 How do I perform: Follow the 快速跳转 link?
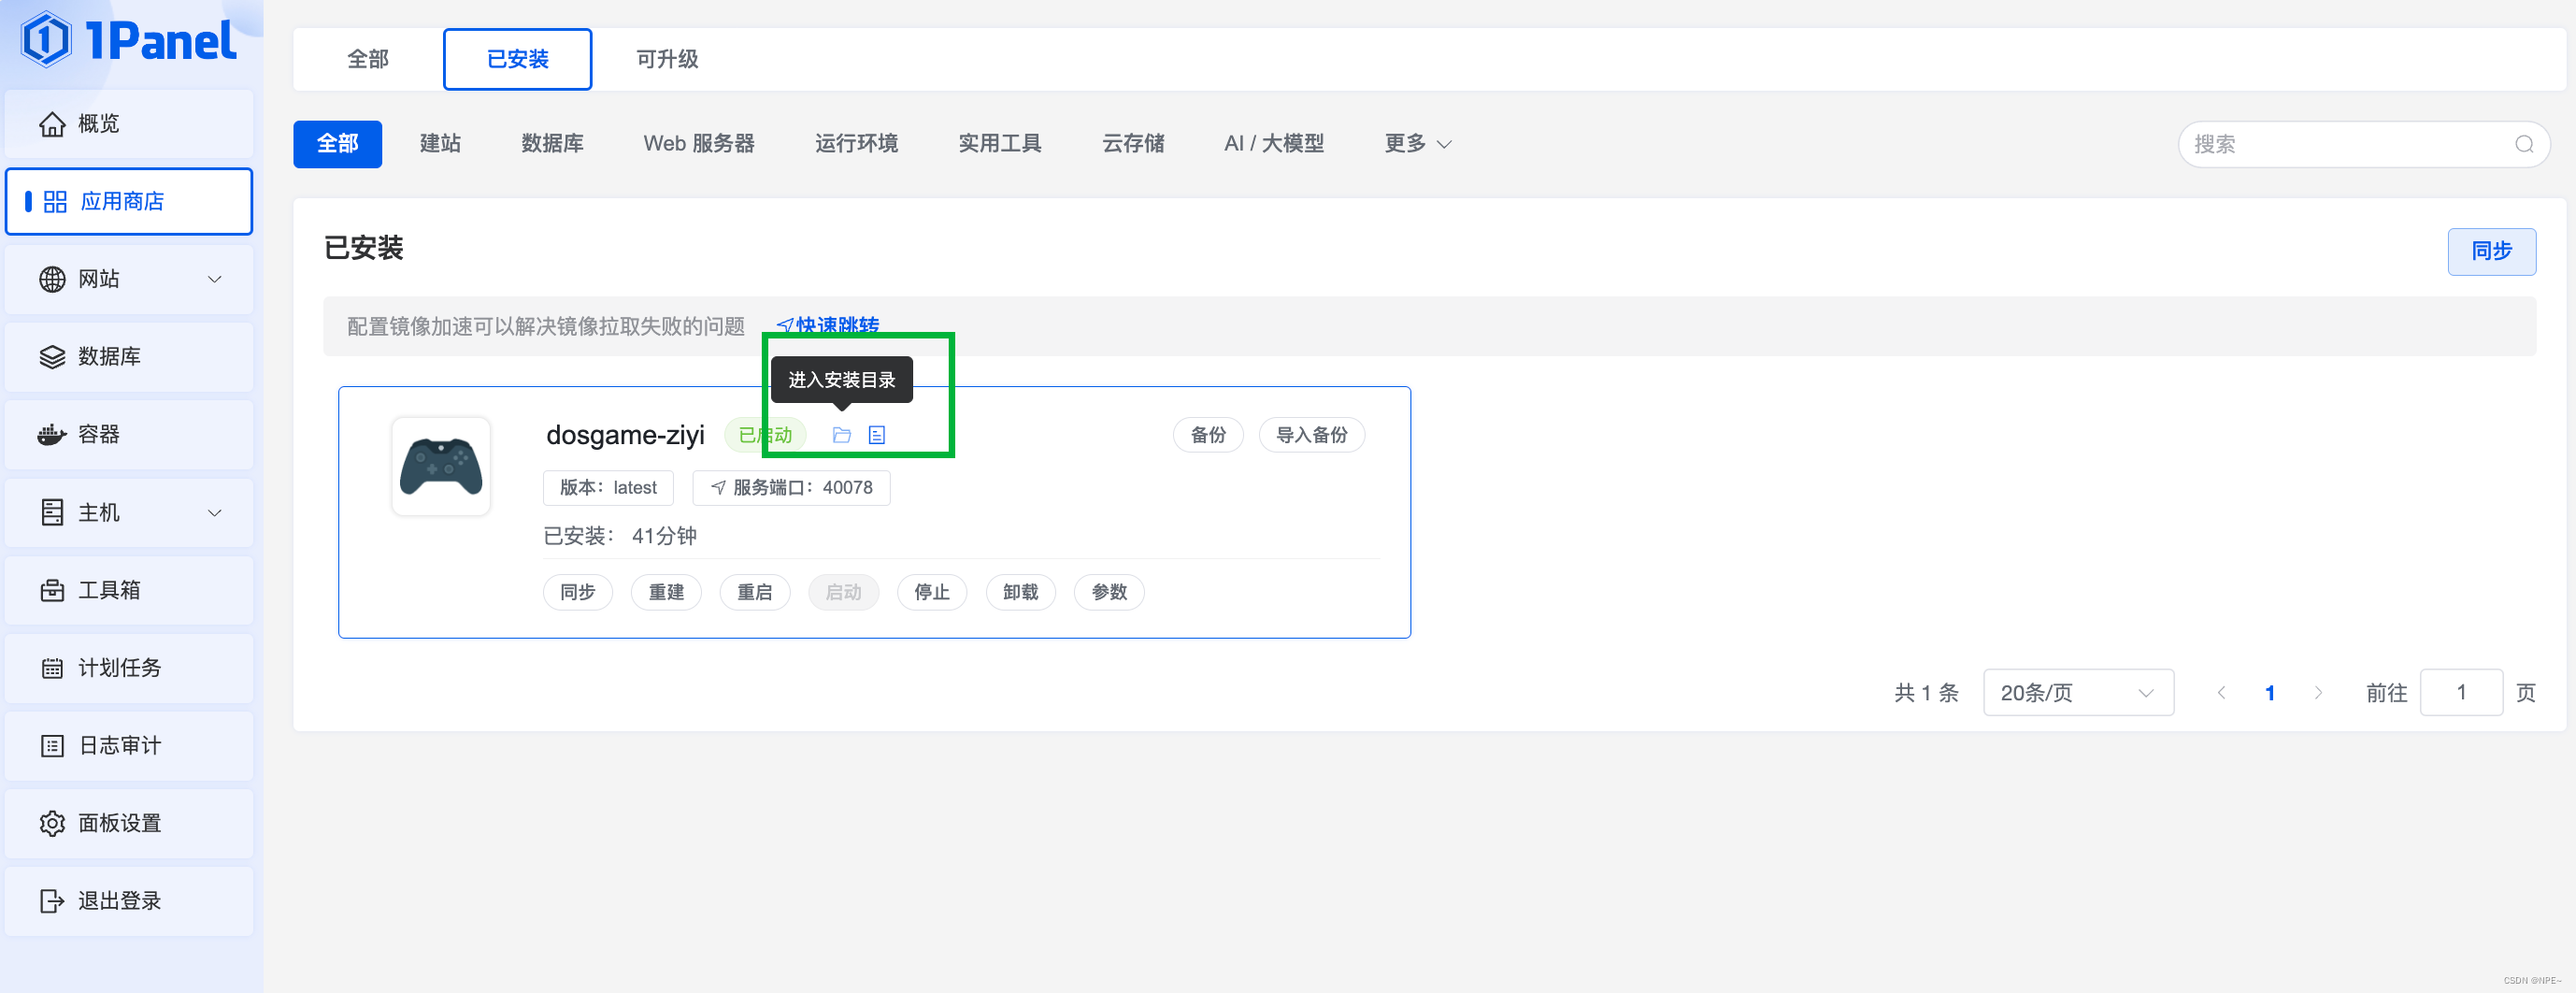(x=828, y=326)
